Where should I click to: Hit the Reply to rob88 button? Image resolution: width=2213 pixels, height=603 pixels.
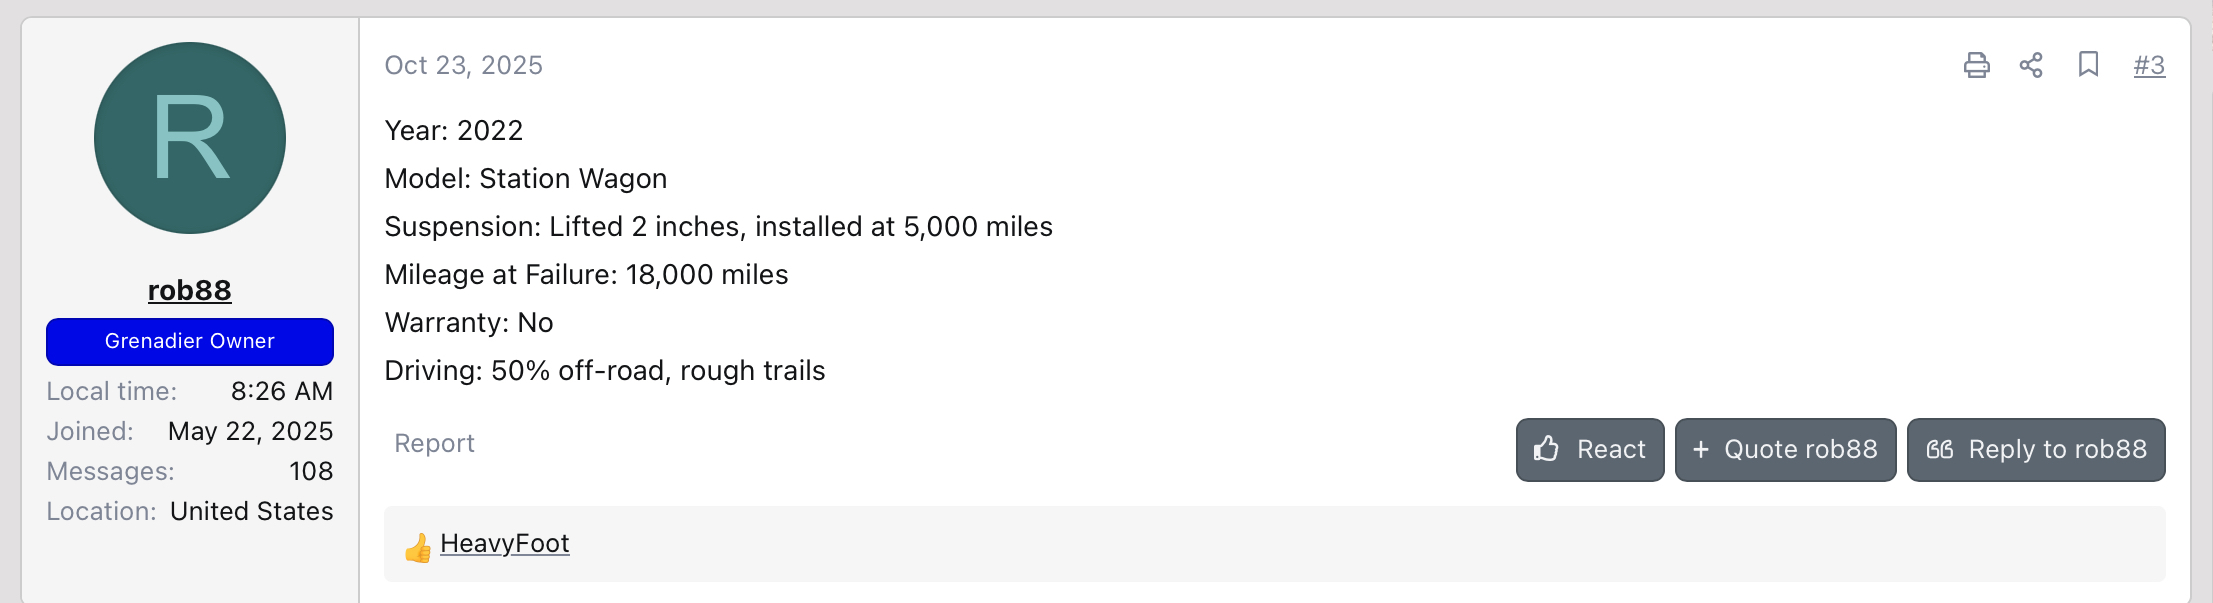(x=2036, y=450)
